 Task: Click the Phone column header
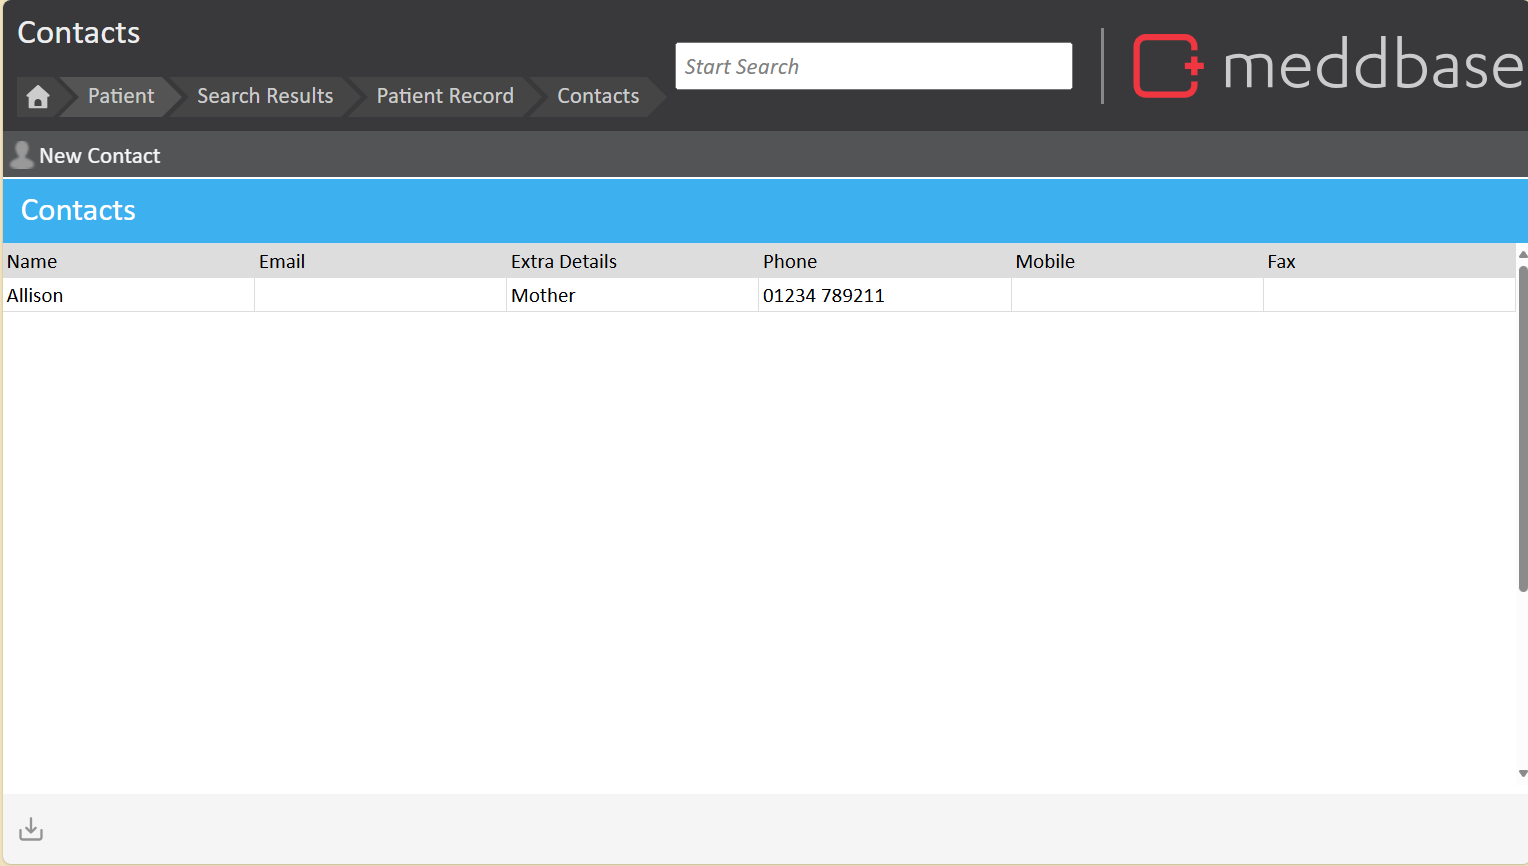(790, 261)
